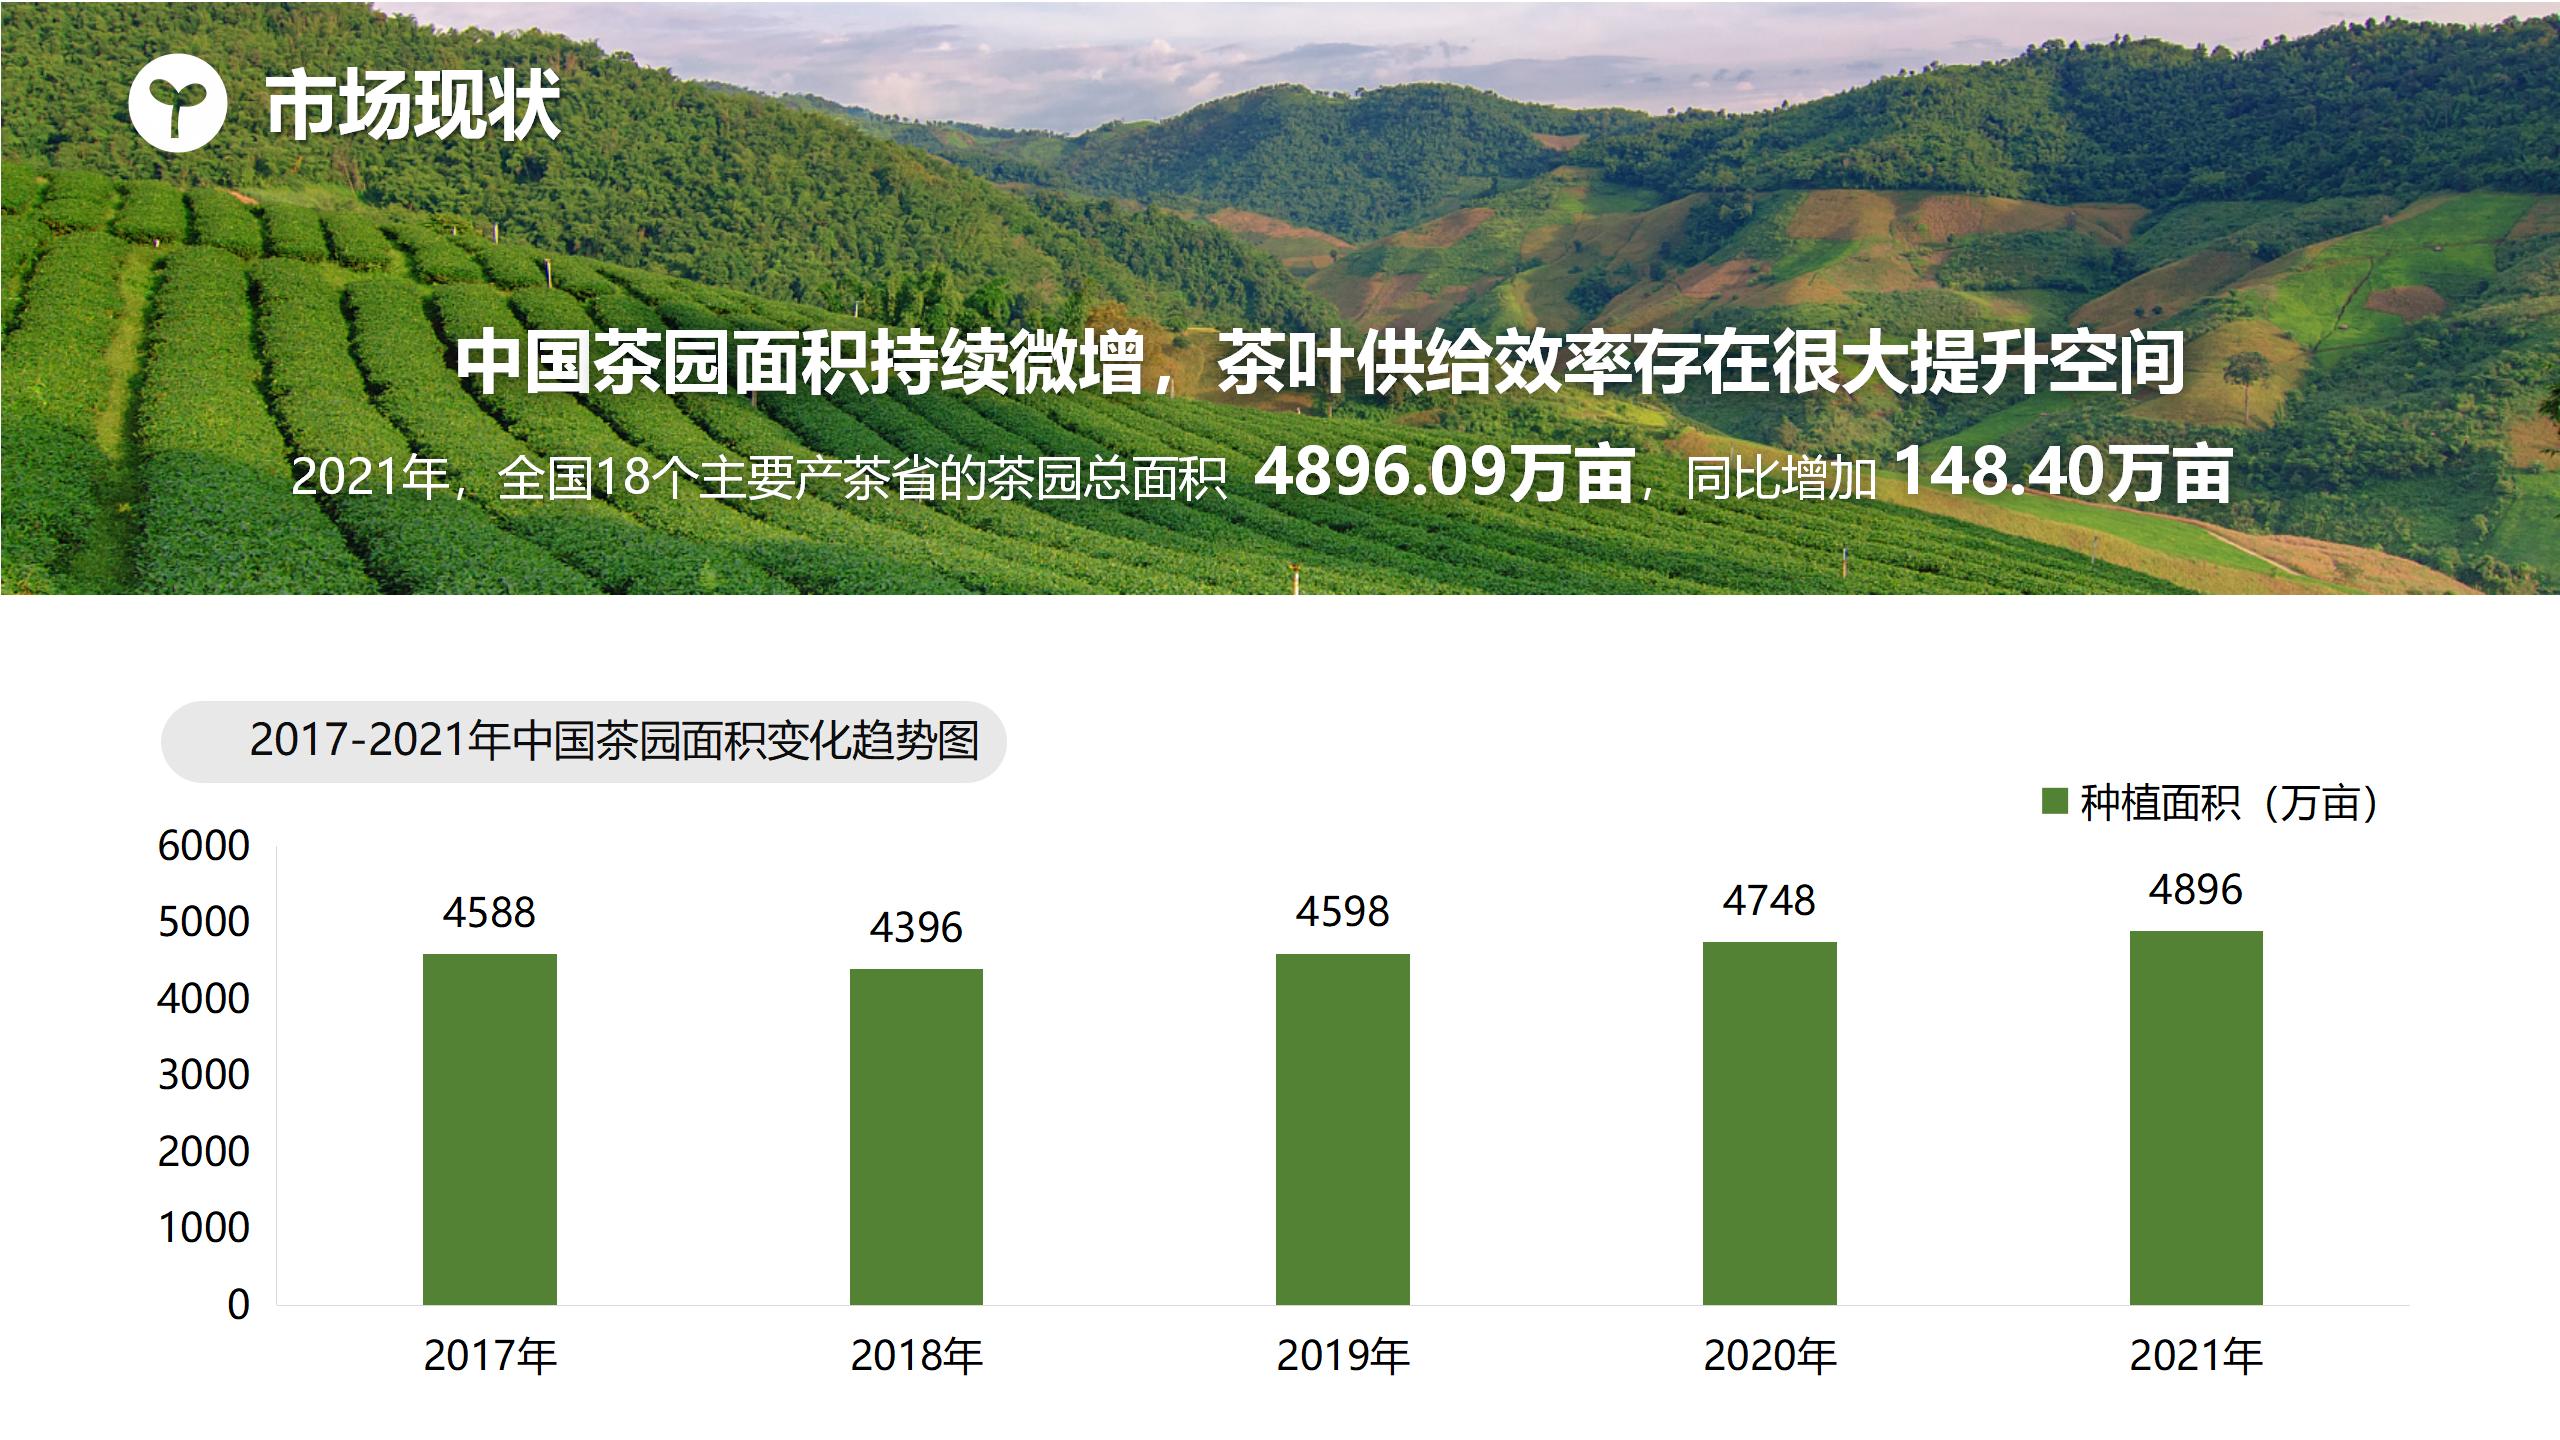Select chart title 2017-2021年中国茶园面积变化趋势图
The image size is (2560, 1440).
pyautogui.click(x=614, y=741)
